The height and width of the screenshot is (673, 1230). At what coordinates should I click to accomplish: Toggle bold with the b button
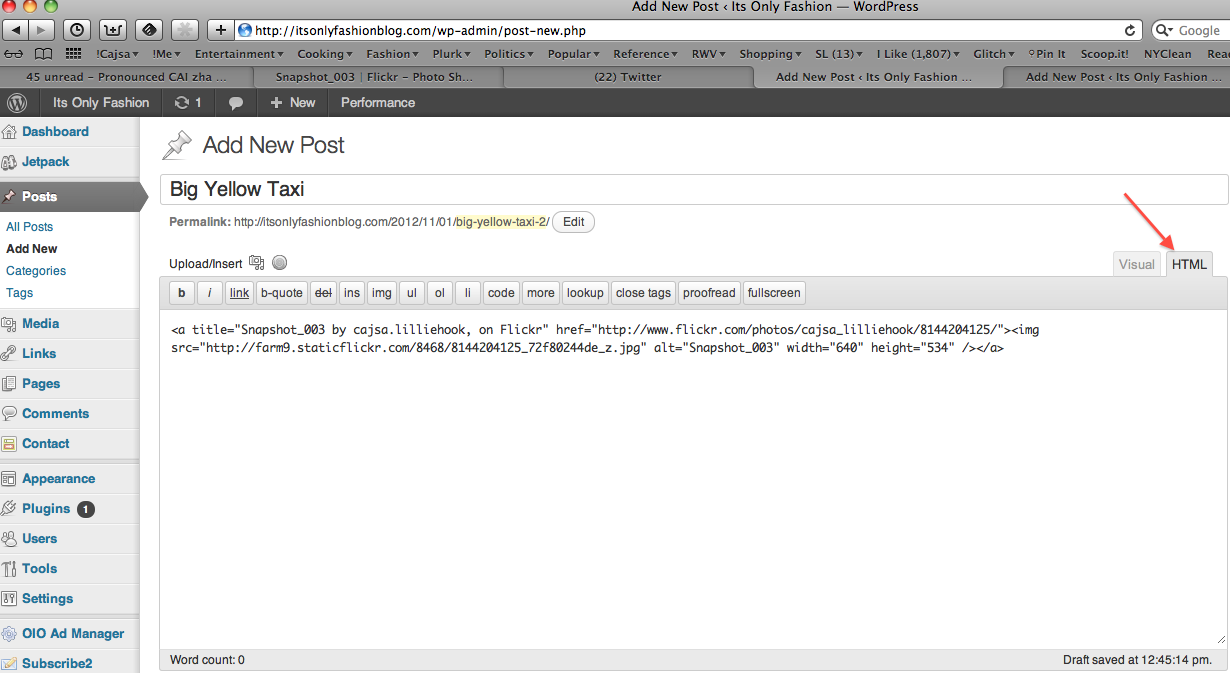pos(181,293)
